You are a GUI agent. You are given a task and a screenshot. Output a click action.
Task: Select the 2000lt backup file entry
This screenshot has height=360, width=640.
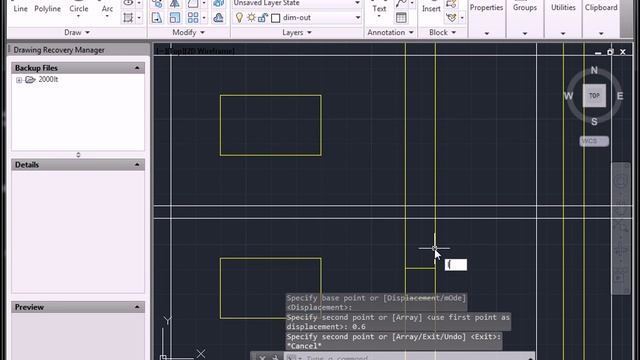(x=48, y=79)
